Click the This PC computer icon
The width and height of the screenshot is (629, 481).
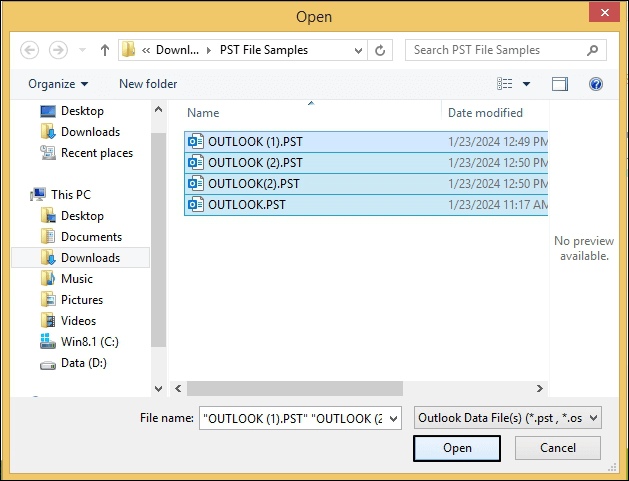pos(38,195)
